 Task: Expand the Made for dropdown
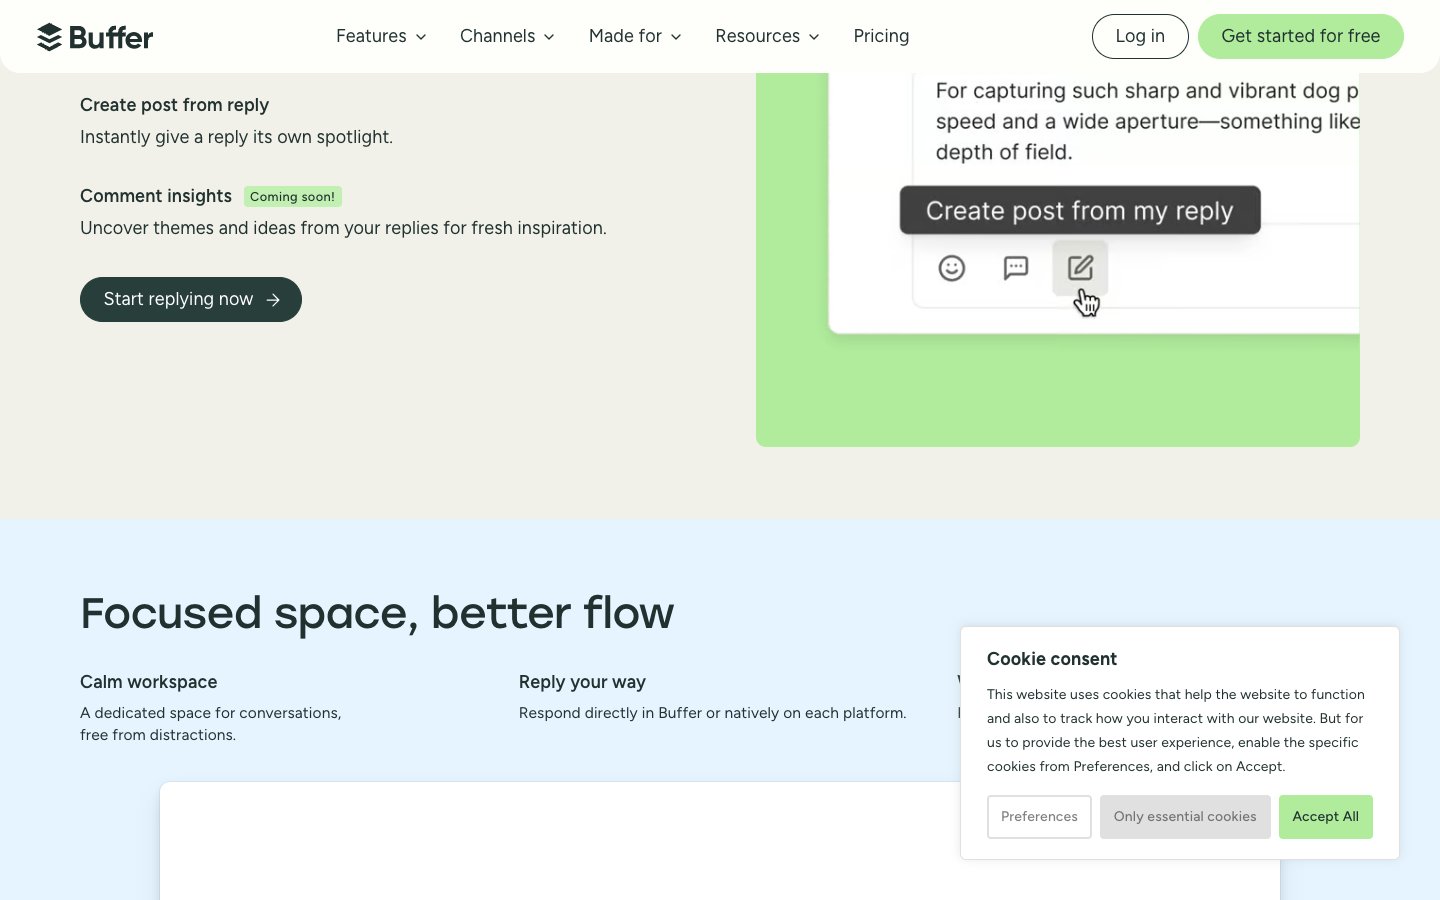(635, 36)
